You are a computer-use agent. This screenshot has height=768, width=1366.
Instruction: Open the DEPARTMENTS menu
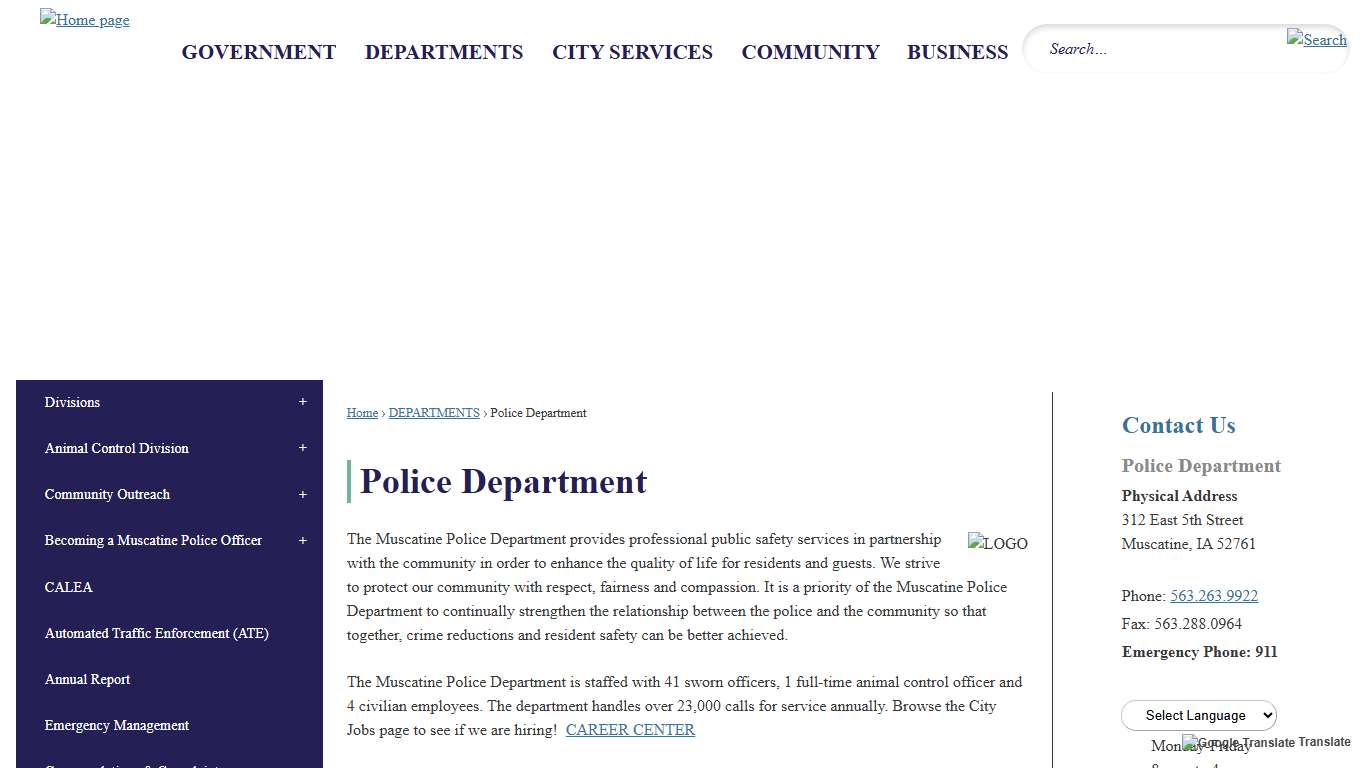click(444, 52)
